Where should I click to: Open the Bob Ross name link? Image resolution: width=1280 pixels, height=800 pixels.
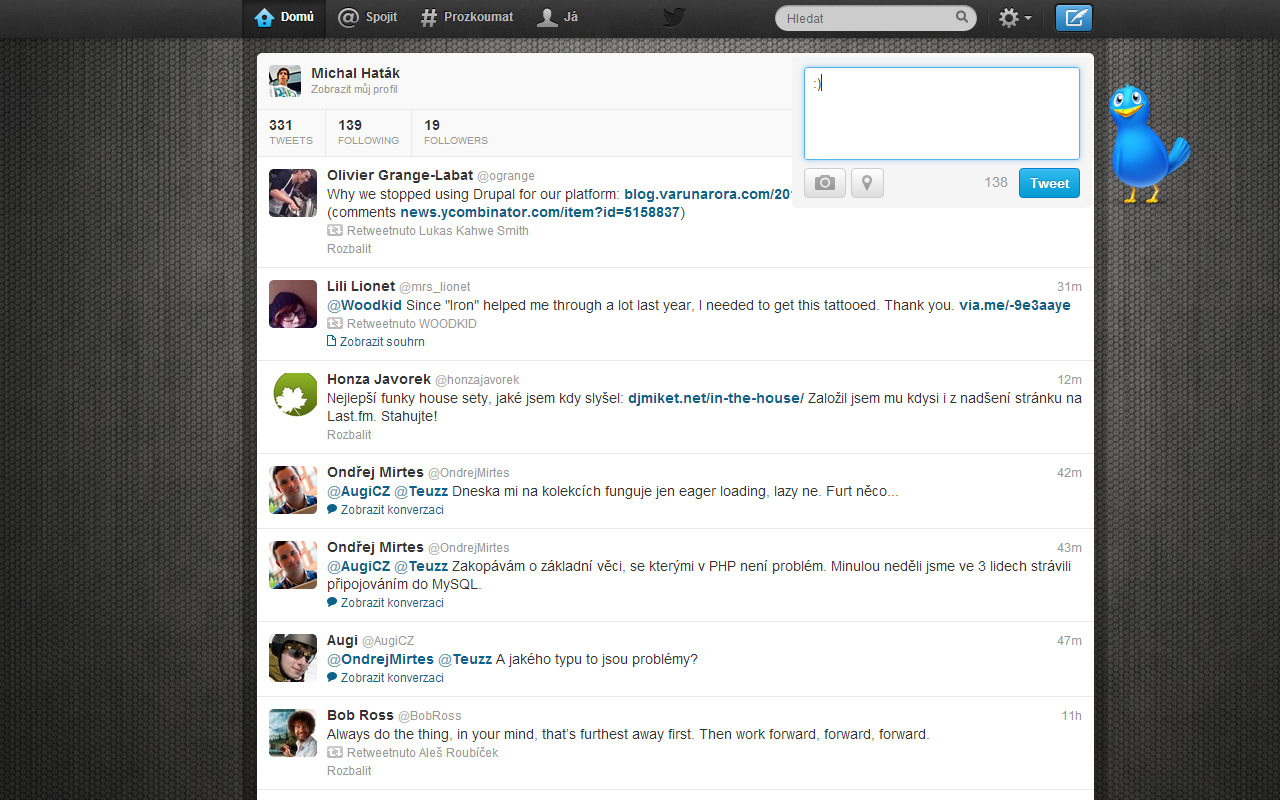pos(360,715)
